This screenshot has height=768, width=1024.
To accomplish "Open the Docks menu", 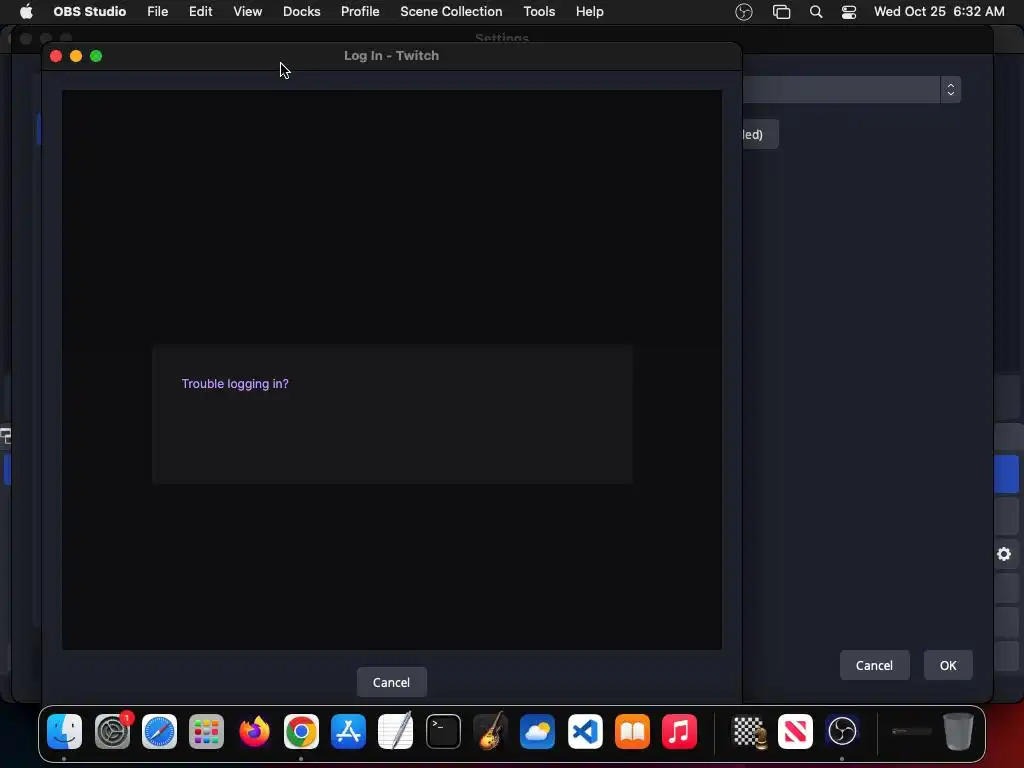I will pos(301,11).
